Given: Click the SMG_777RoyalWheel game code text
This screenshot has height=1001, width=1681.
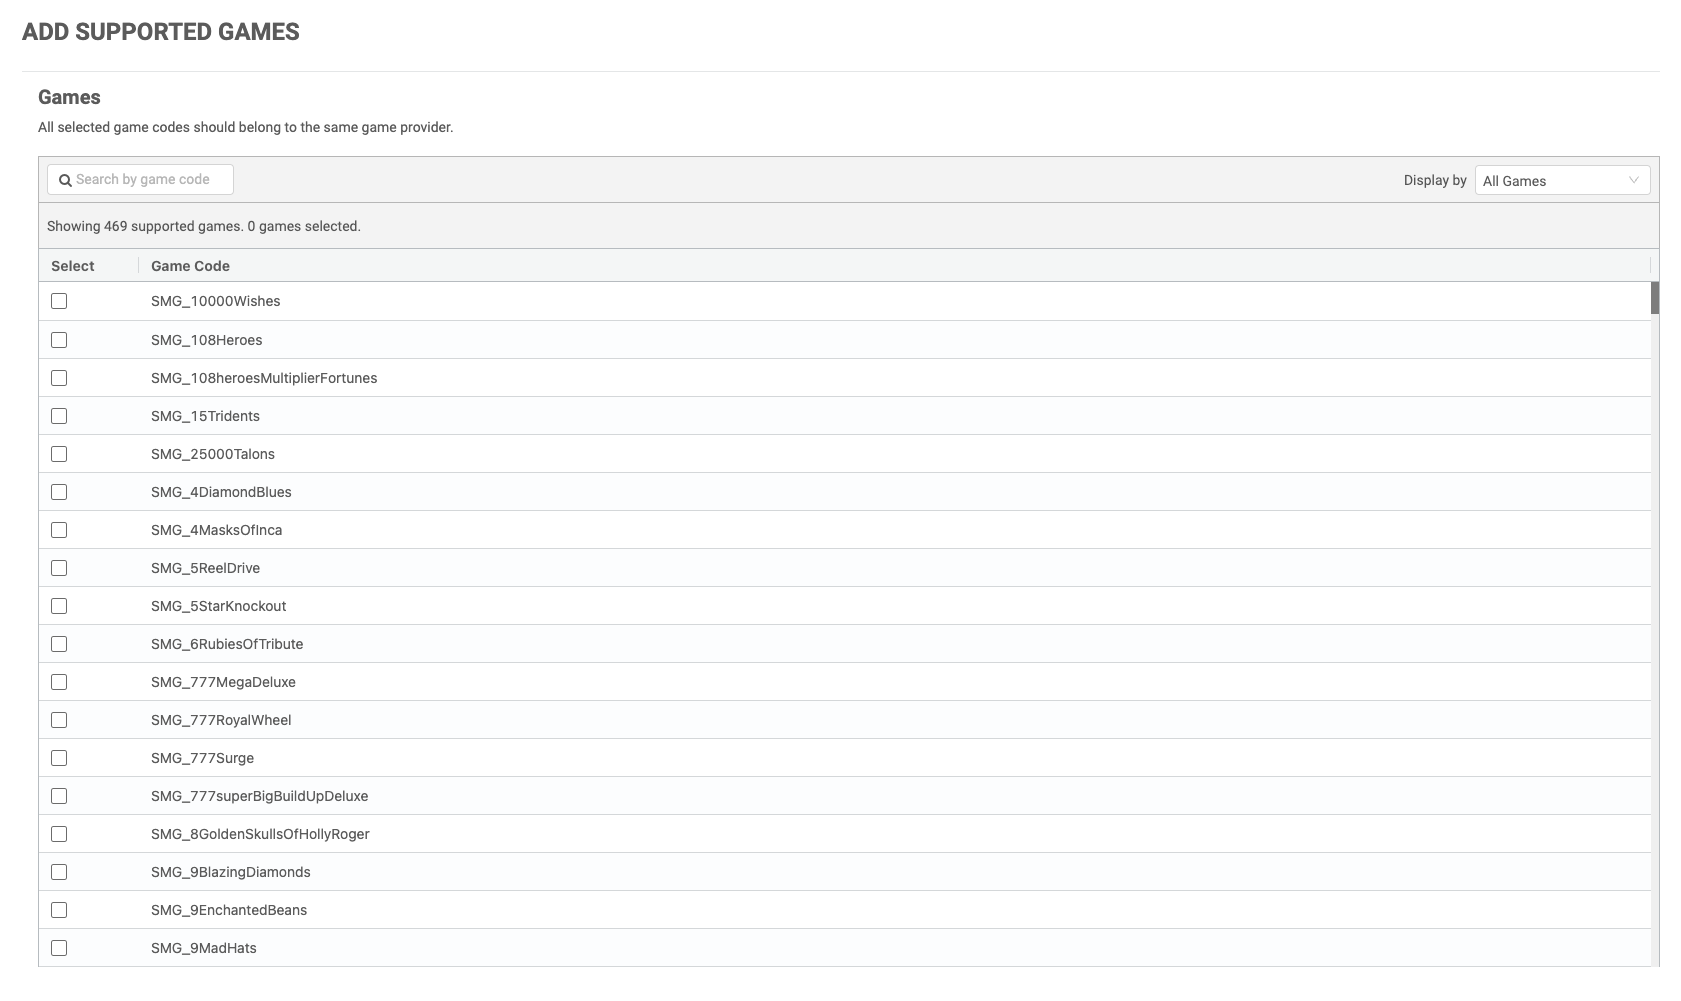Looking at the screenshot, I should coord(221,720).
